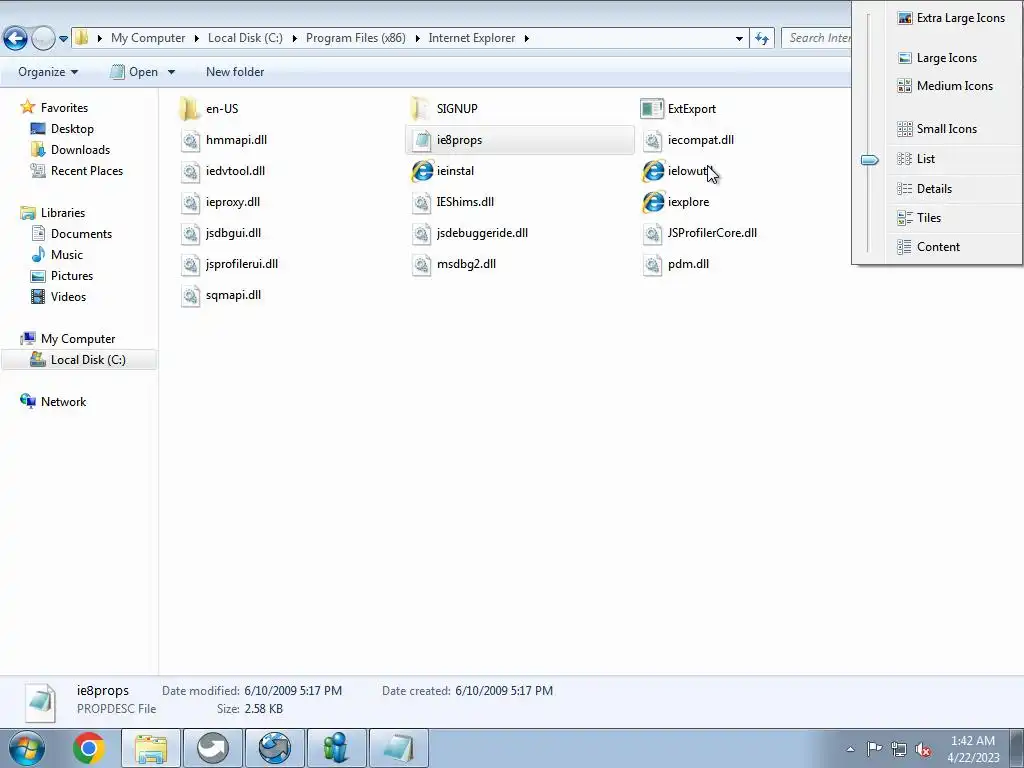Select ieproxy.dll file icon

190,202
